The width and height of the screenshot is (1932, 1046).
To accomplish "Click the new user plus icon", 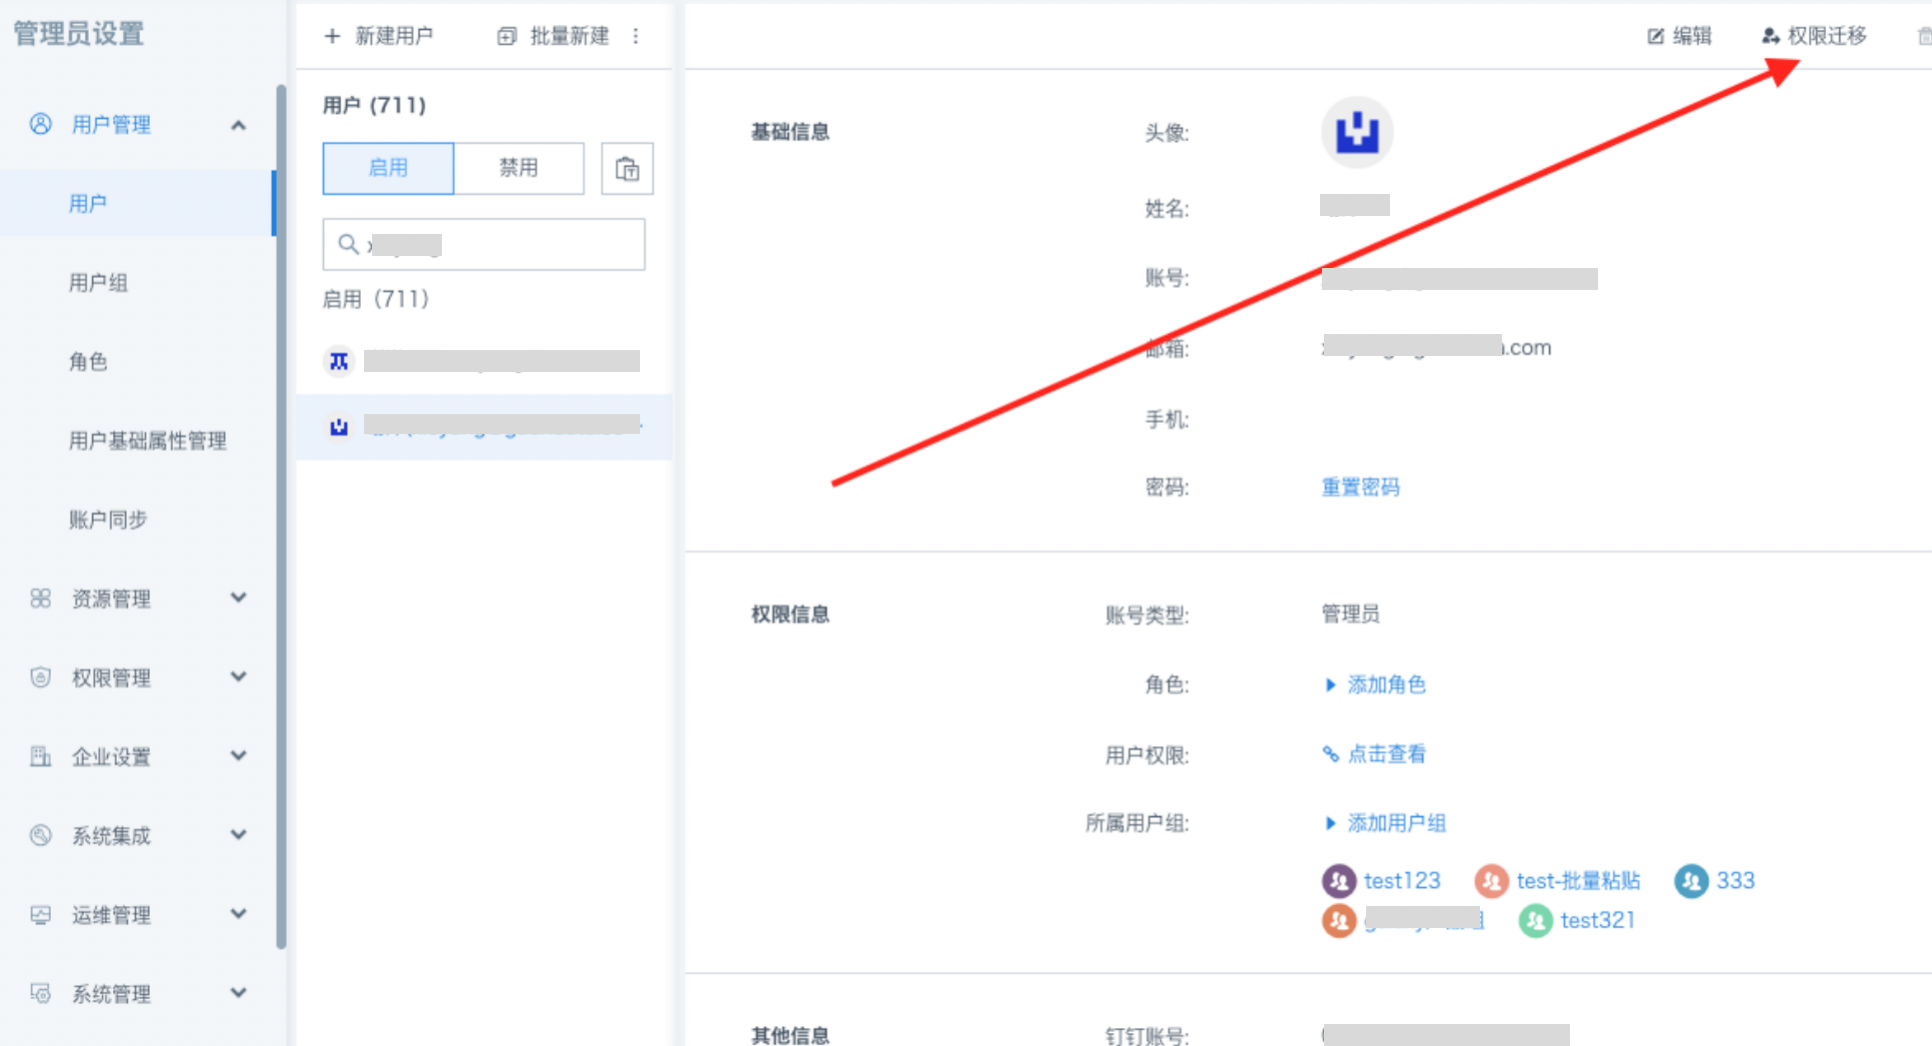I will [332, 36].
